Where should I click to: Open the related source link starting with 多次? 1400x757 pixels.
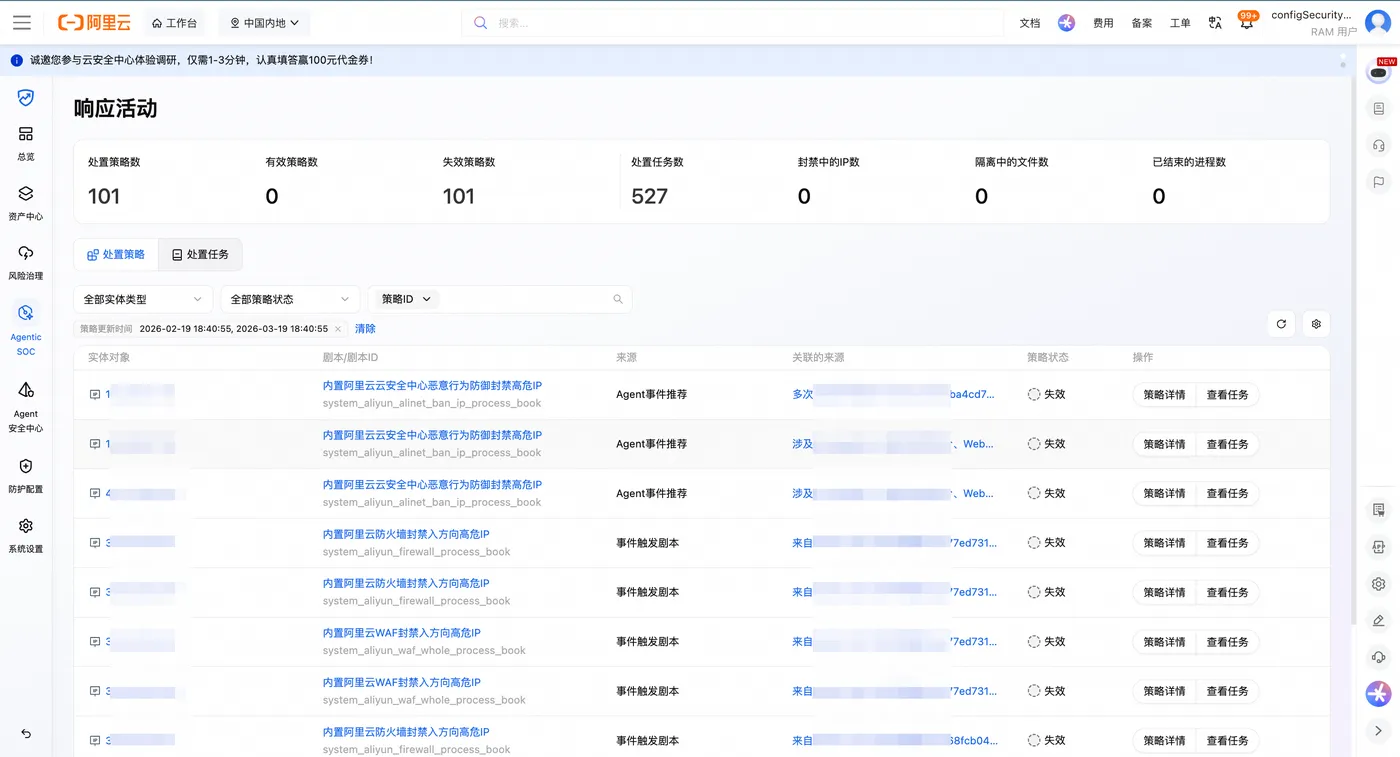click(x=894, y=395)
